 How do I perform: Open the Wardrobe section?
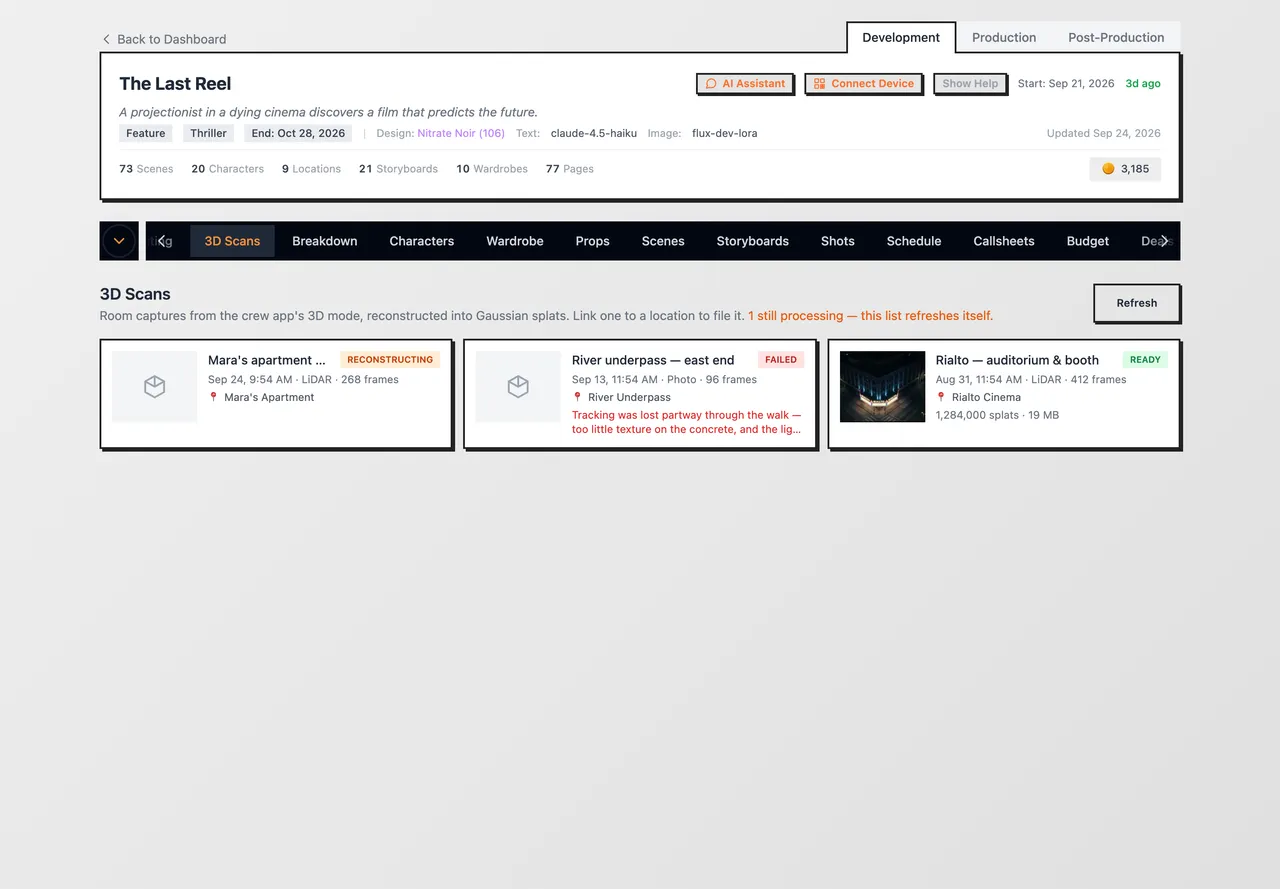point(515,241)
